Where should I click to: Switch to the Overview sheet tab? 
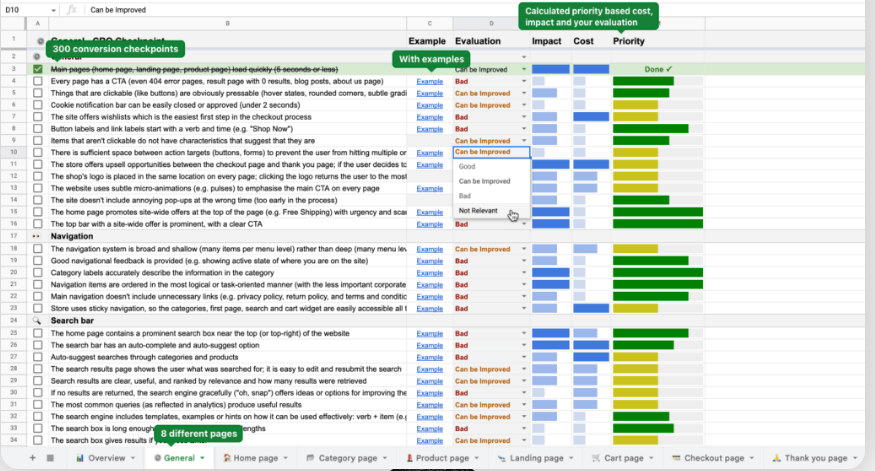coord(106,458)
